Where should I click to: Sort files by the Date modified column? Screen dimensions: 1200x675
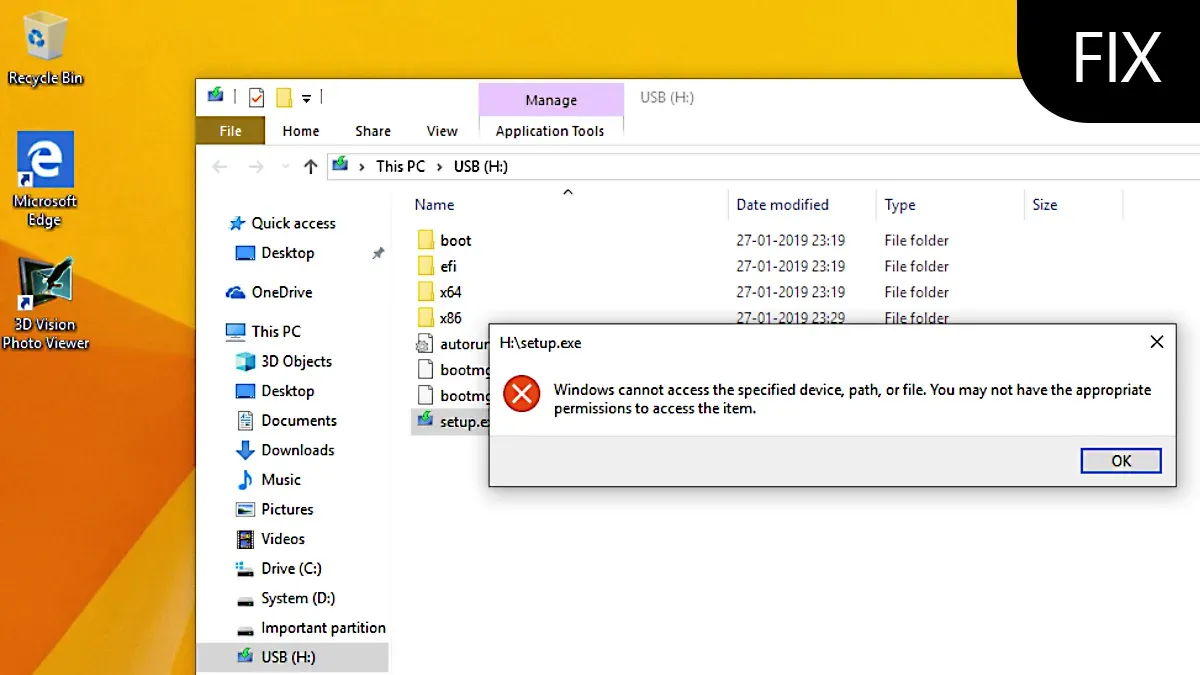click(x=782, y=204)
